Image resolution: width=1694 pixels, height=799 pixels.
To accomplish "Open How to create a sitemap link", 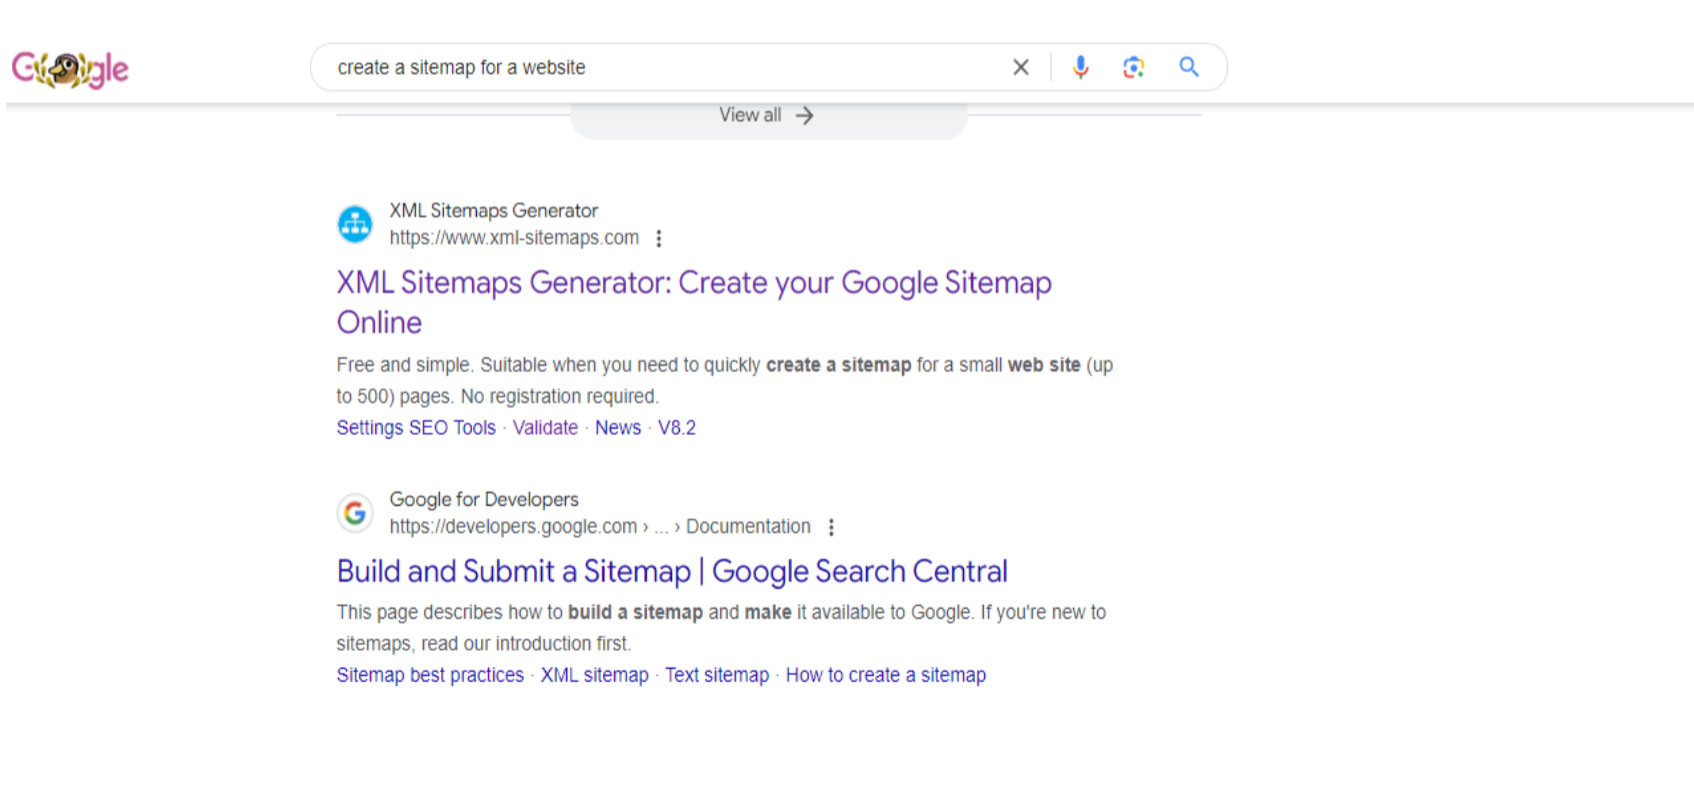I will coord(885,675).
